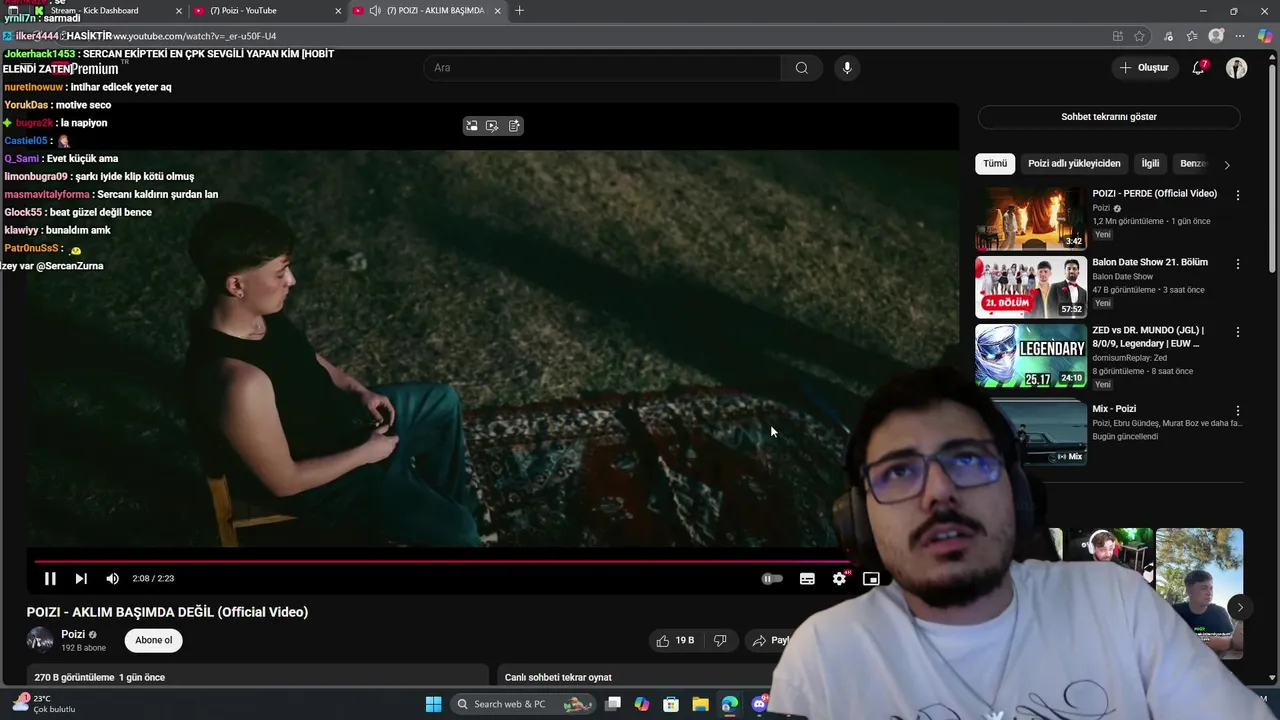
Task: Mute the playing tab via speaker icon
Action: 375,11
